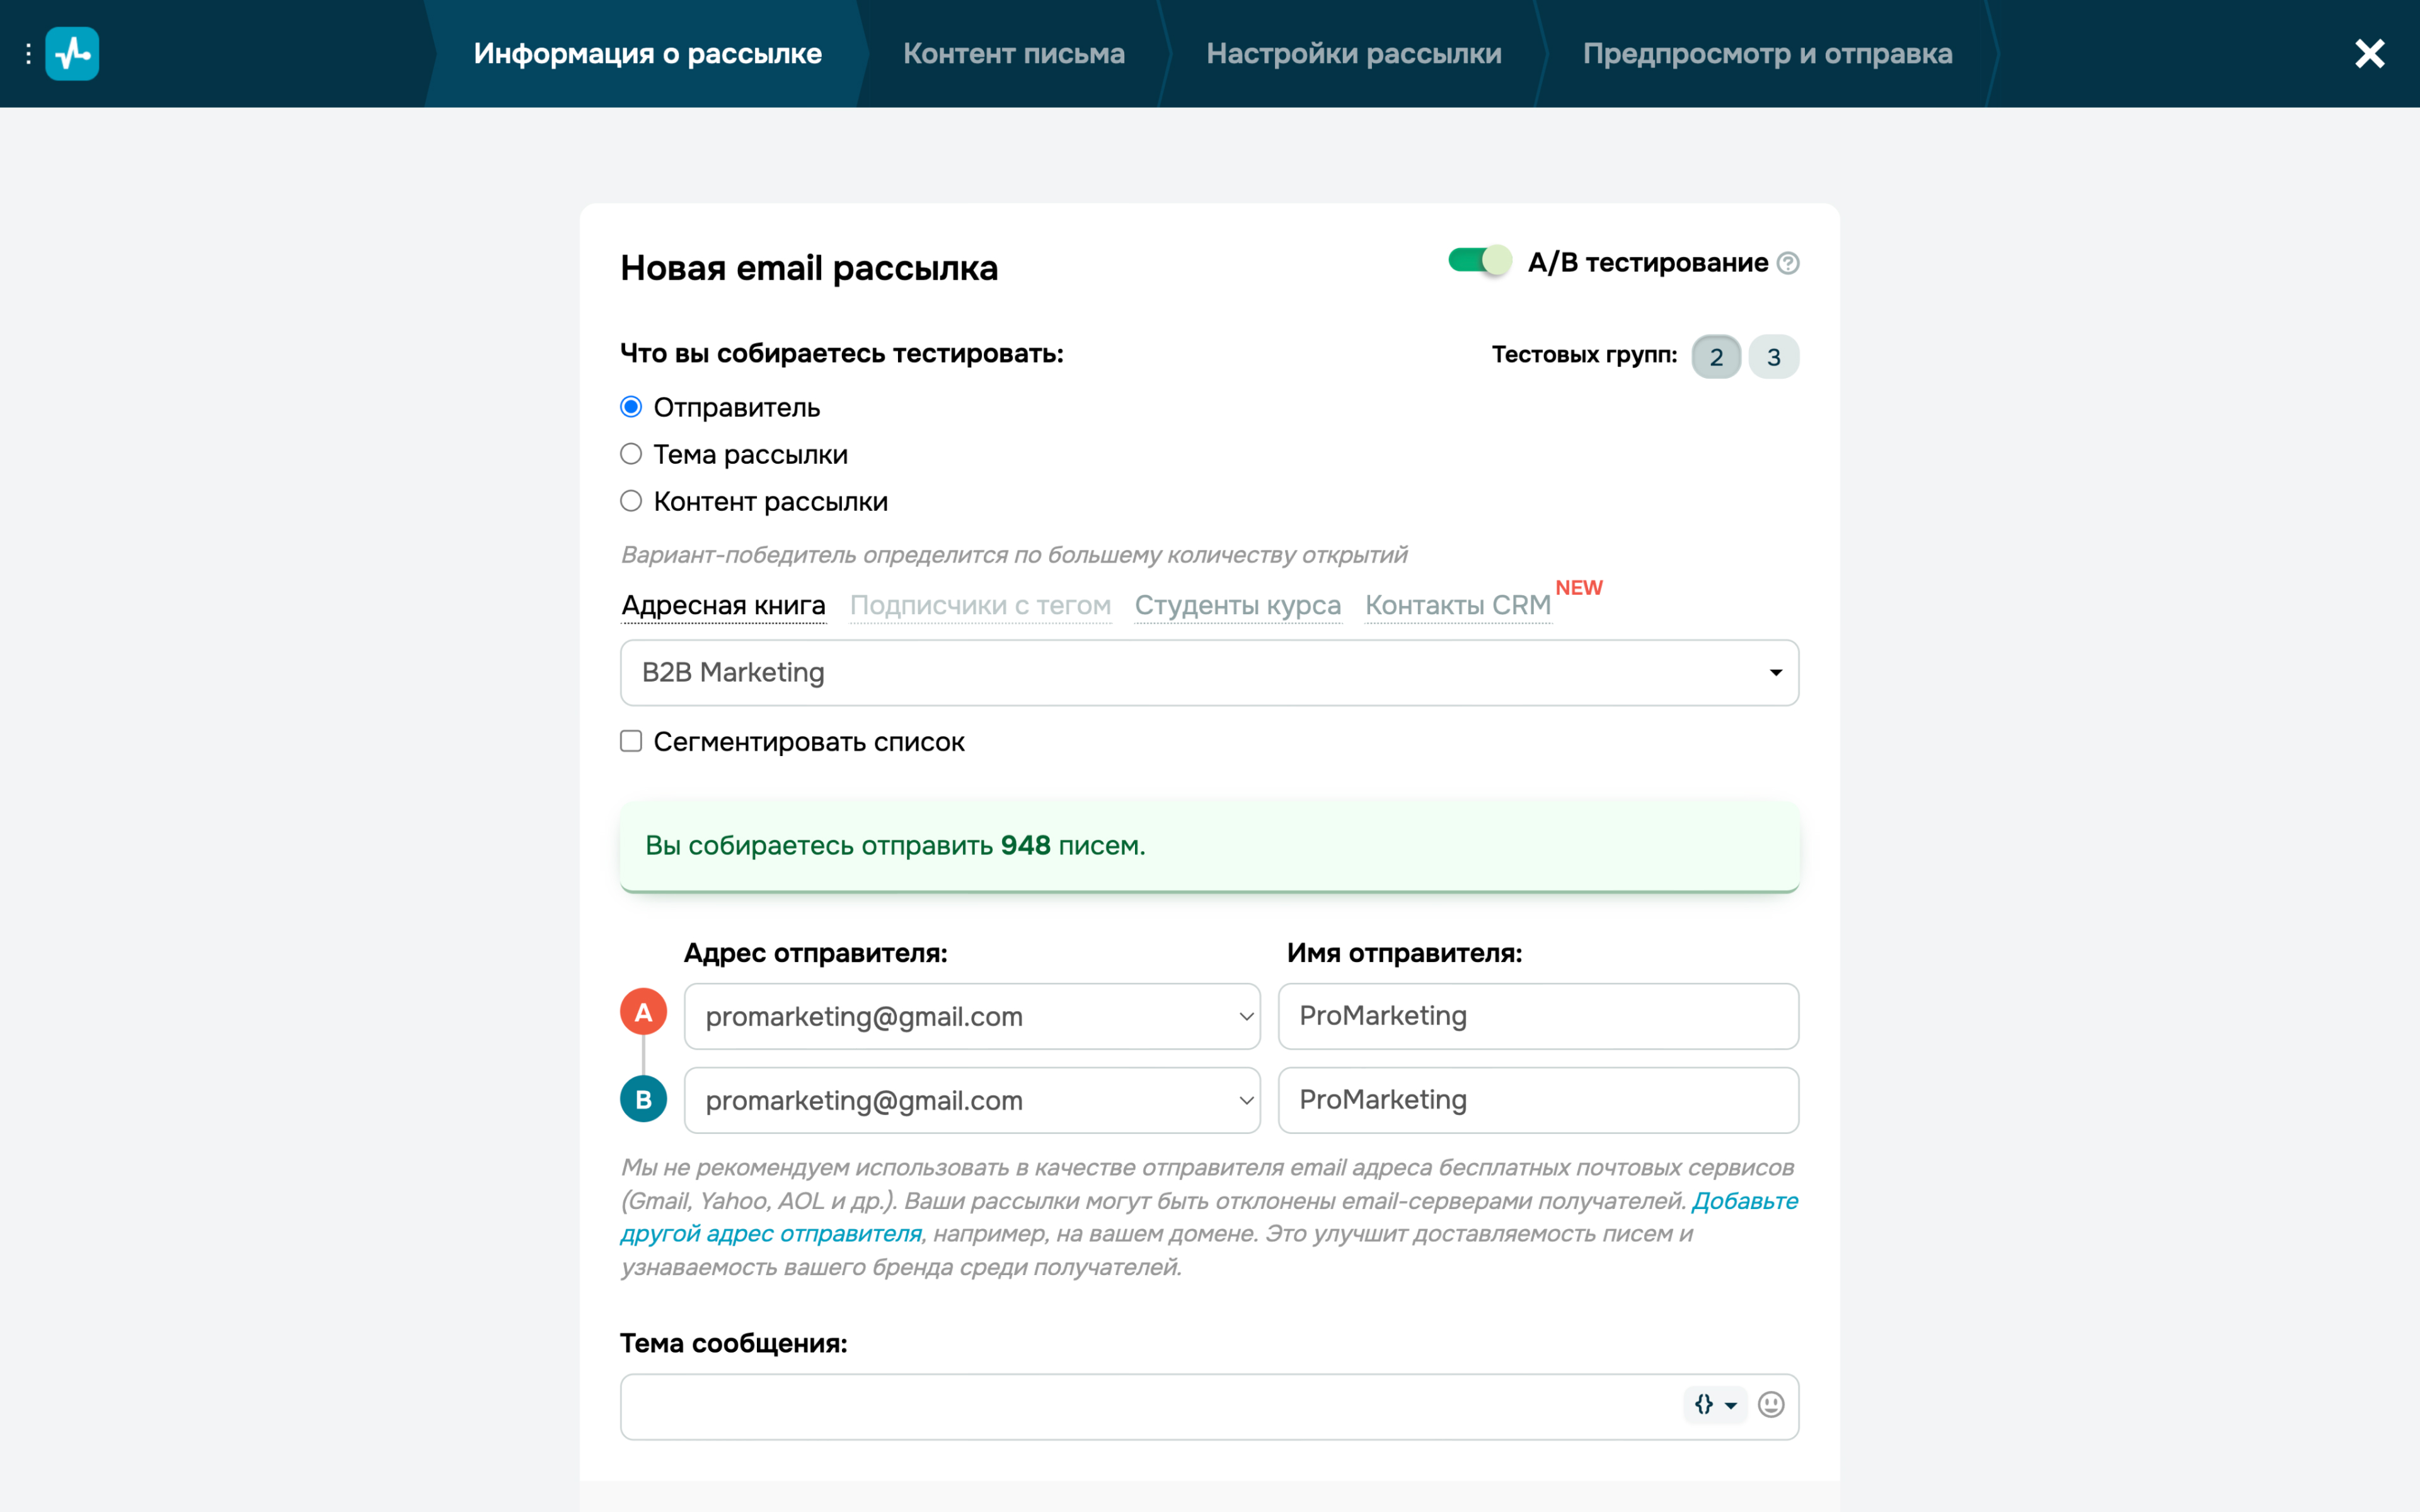The width and height of the screenshot is (2420, 1512).
Task: Click the Тема сообщения input field
Action: (x=1150, y=1407)
